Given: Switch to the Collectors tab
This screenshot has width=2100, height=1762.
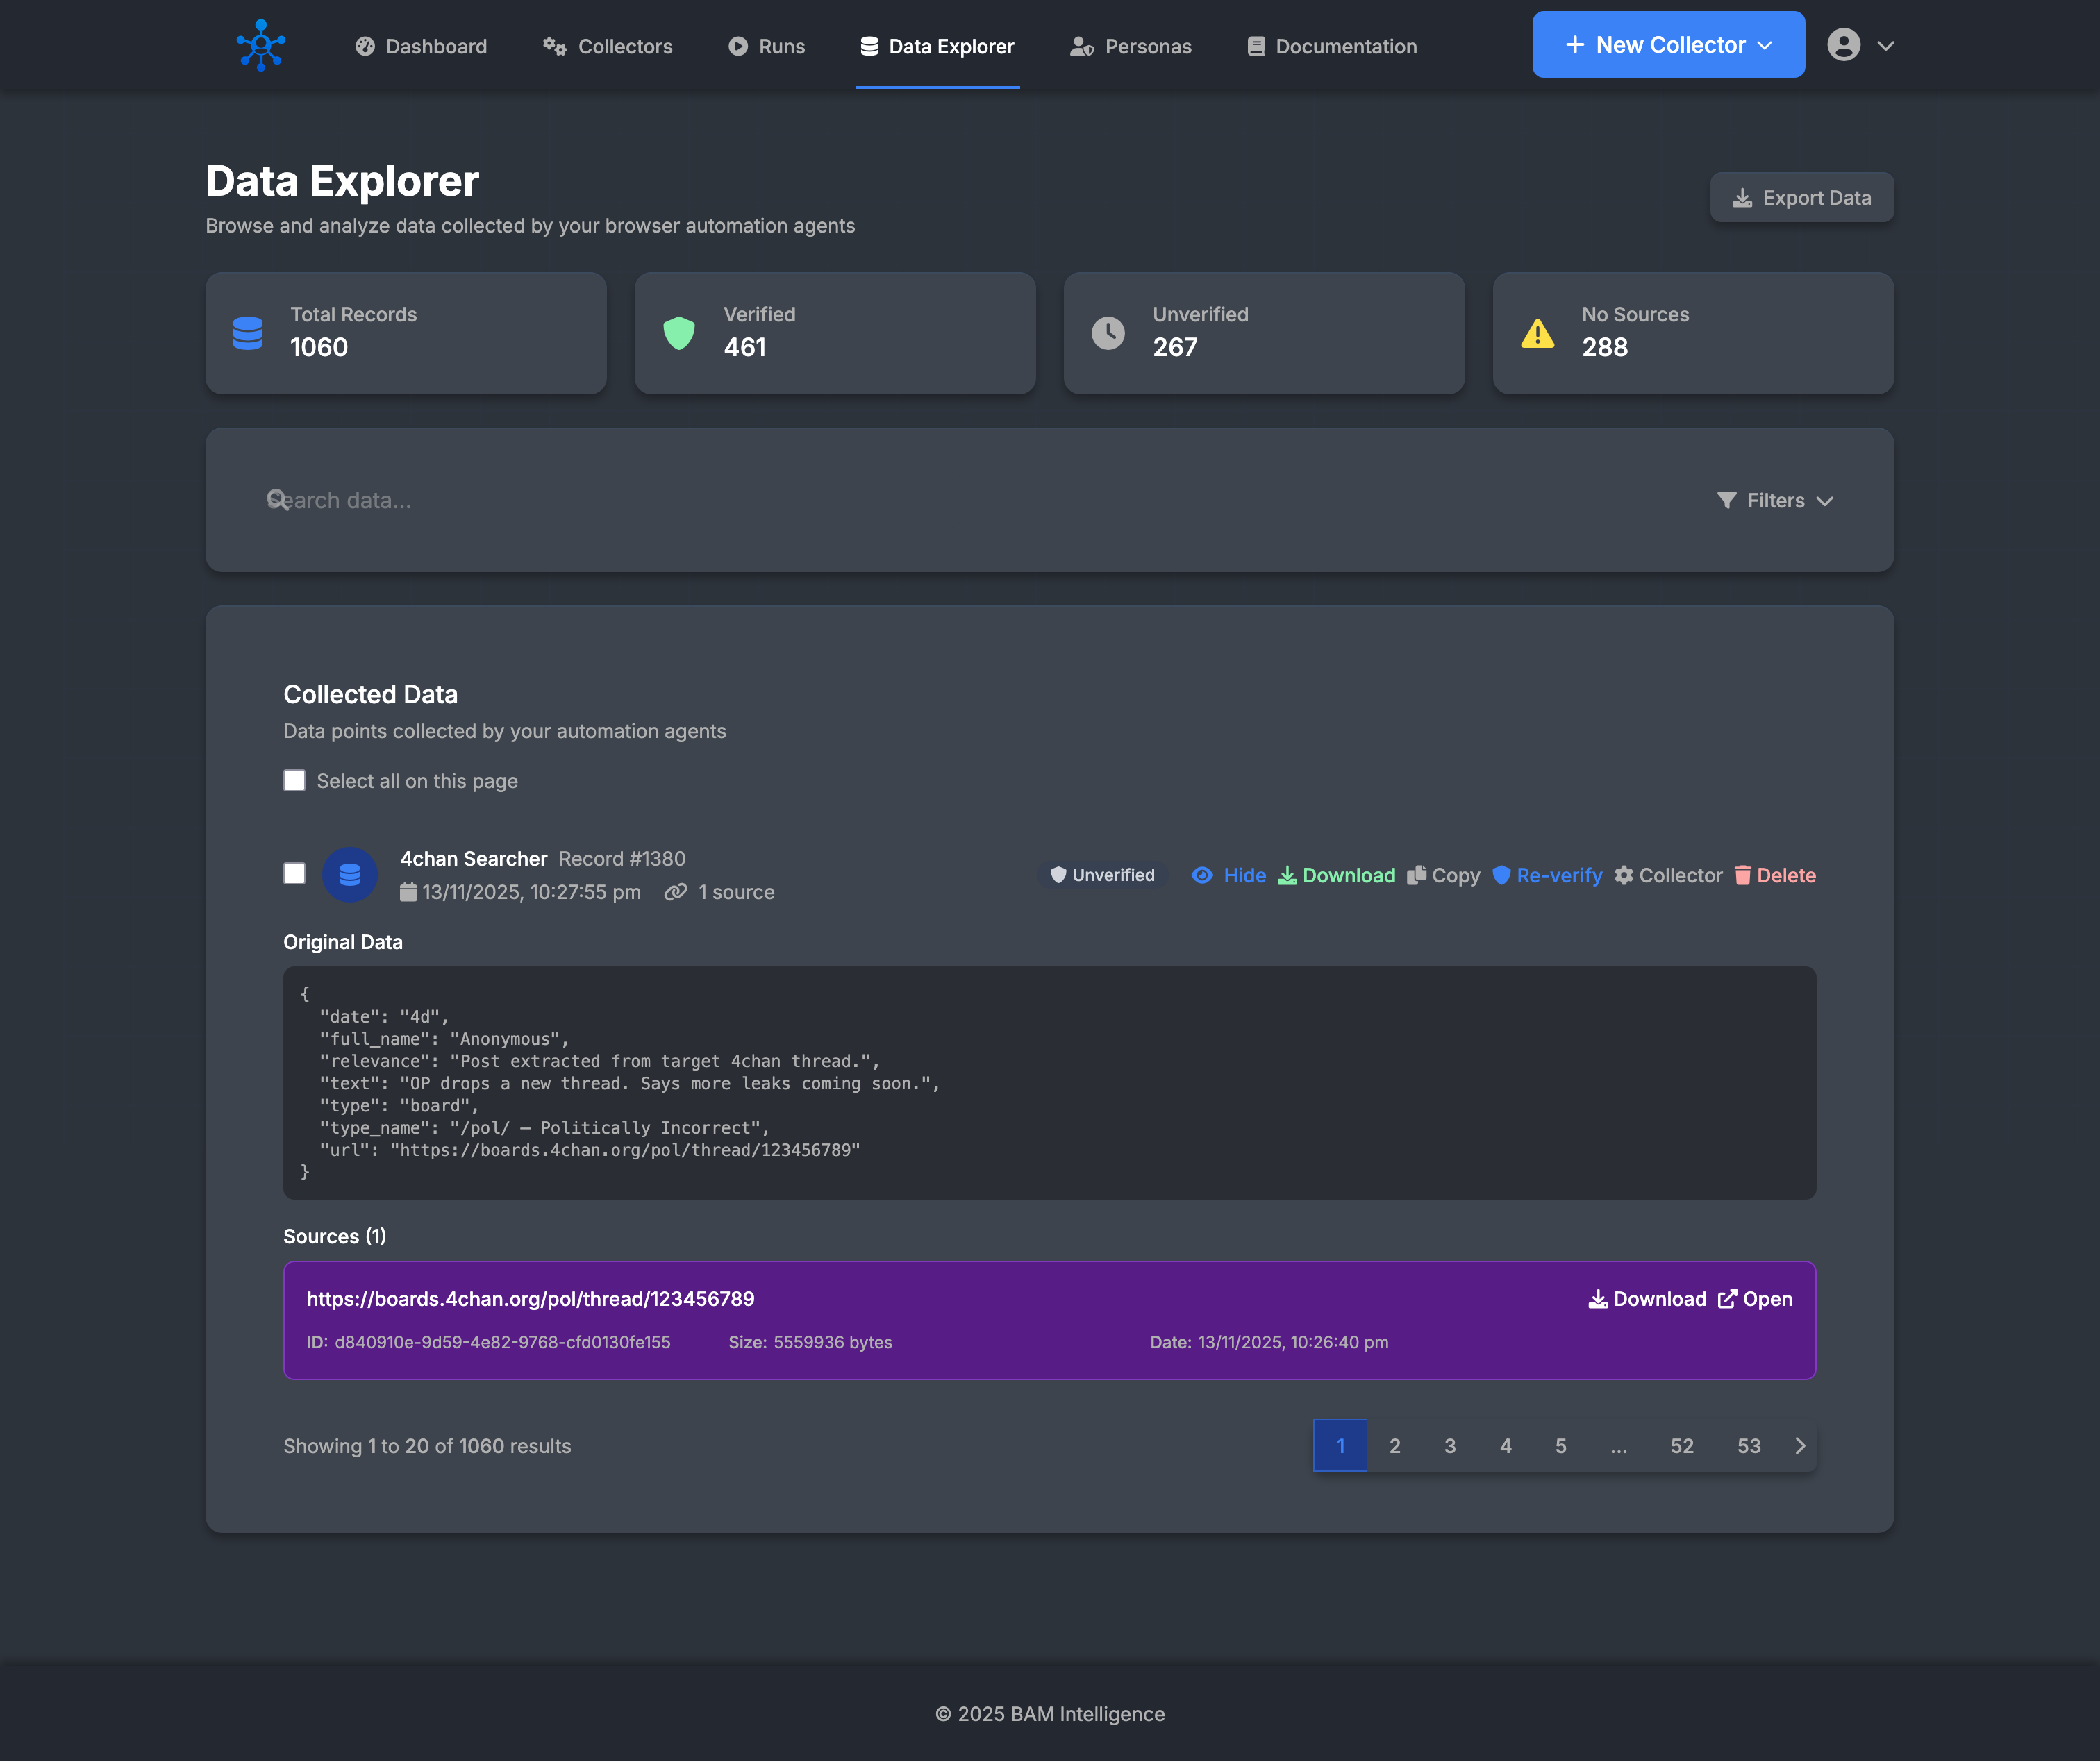Looking at the screenshot, I should (x=607, y=46).
